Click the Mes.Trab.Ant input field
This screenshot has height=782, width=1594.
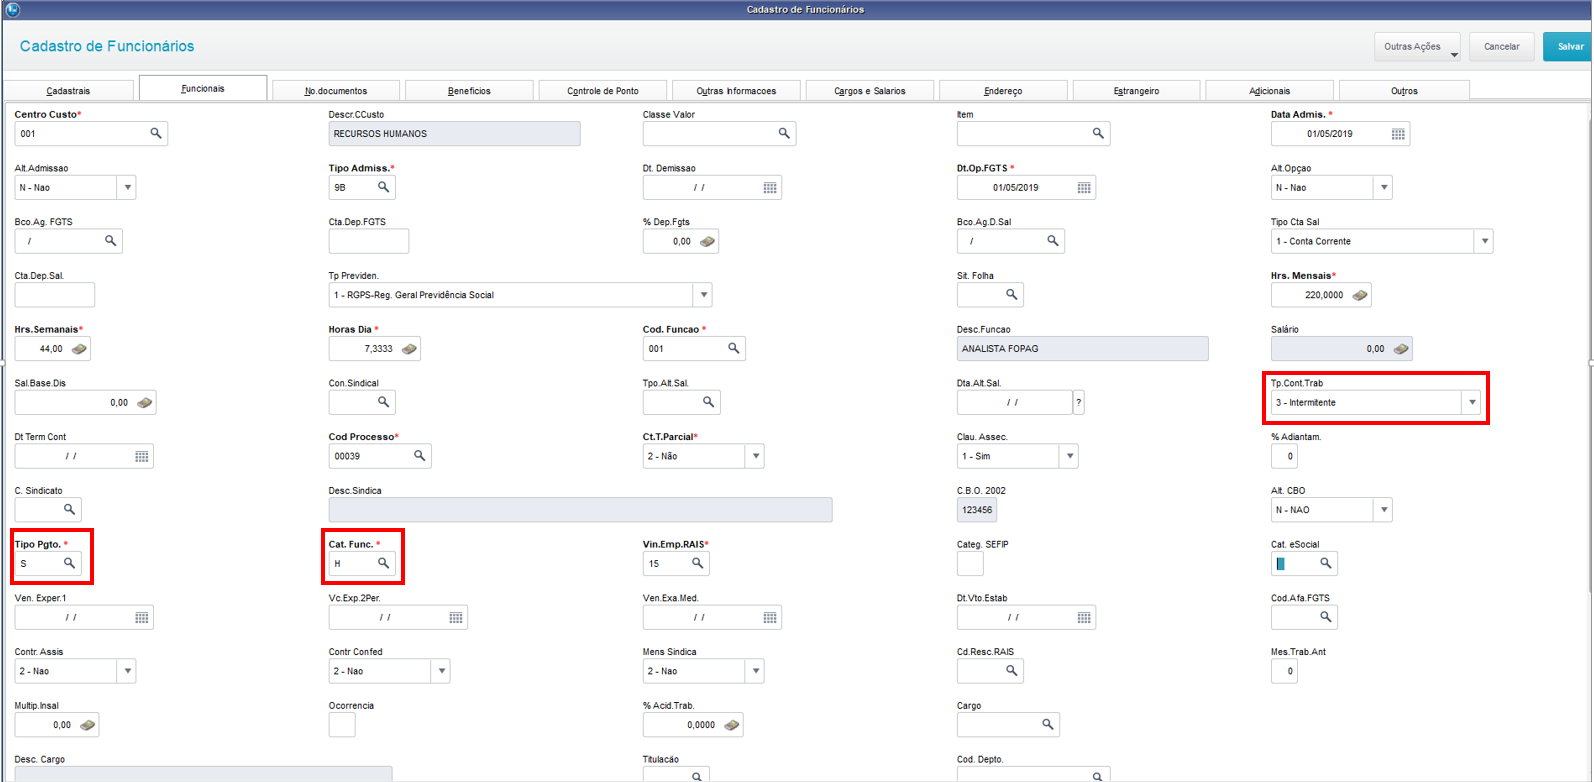tap(1284, 672)
